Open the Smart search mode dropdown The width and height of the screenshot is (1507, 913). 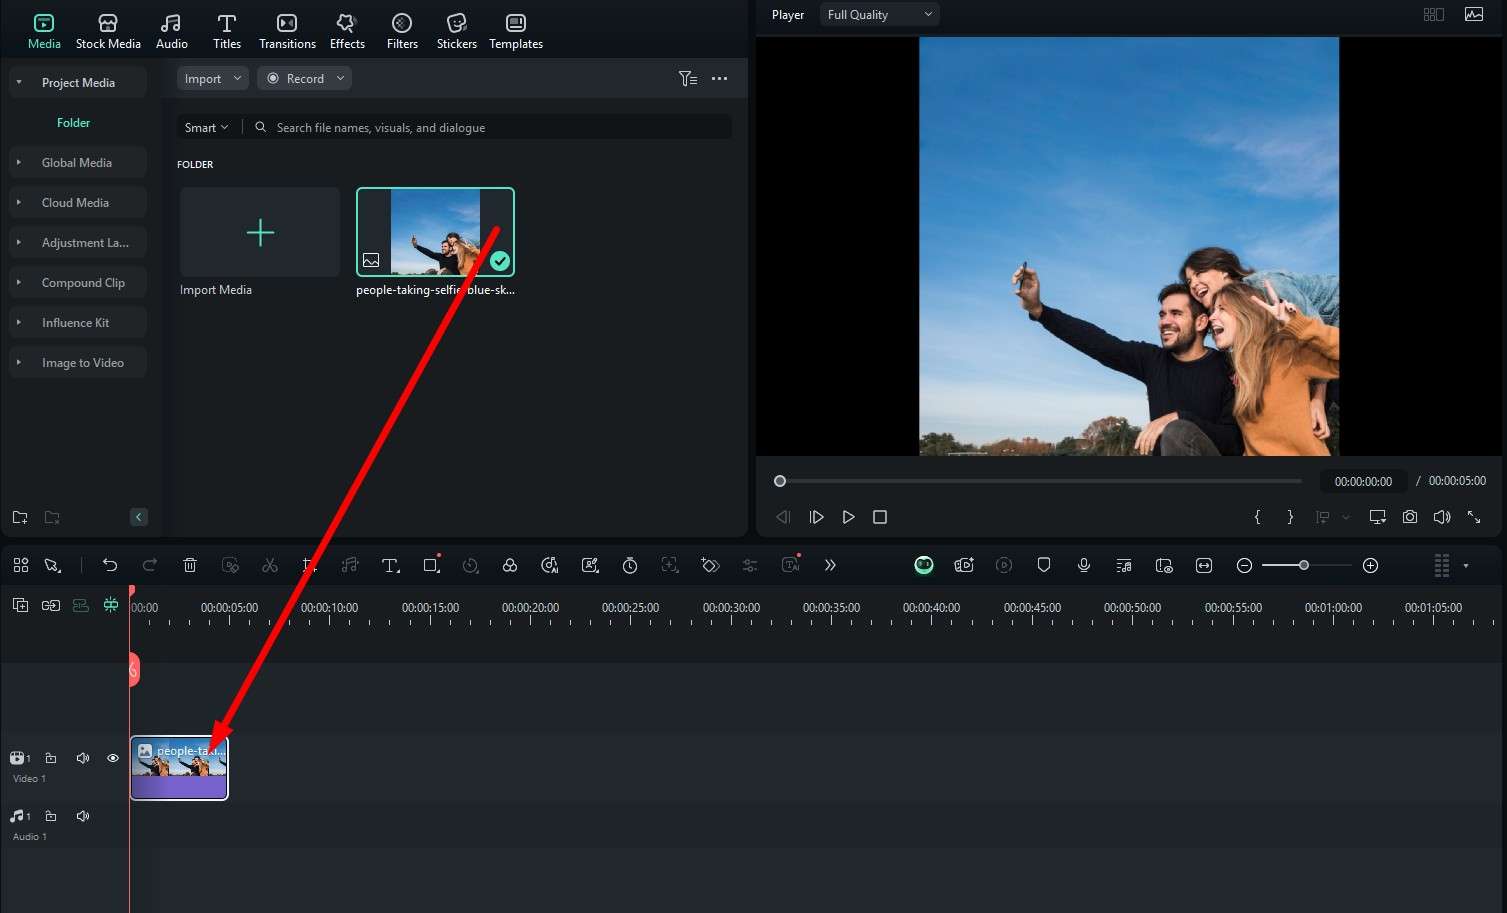pyautogui.click(x=206, y=127)
